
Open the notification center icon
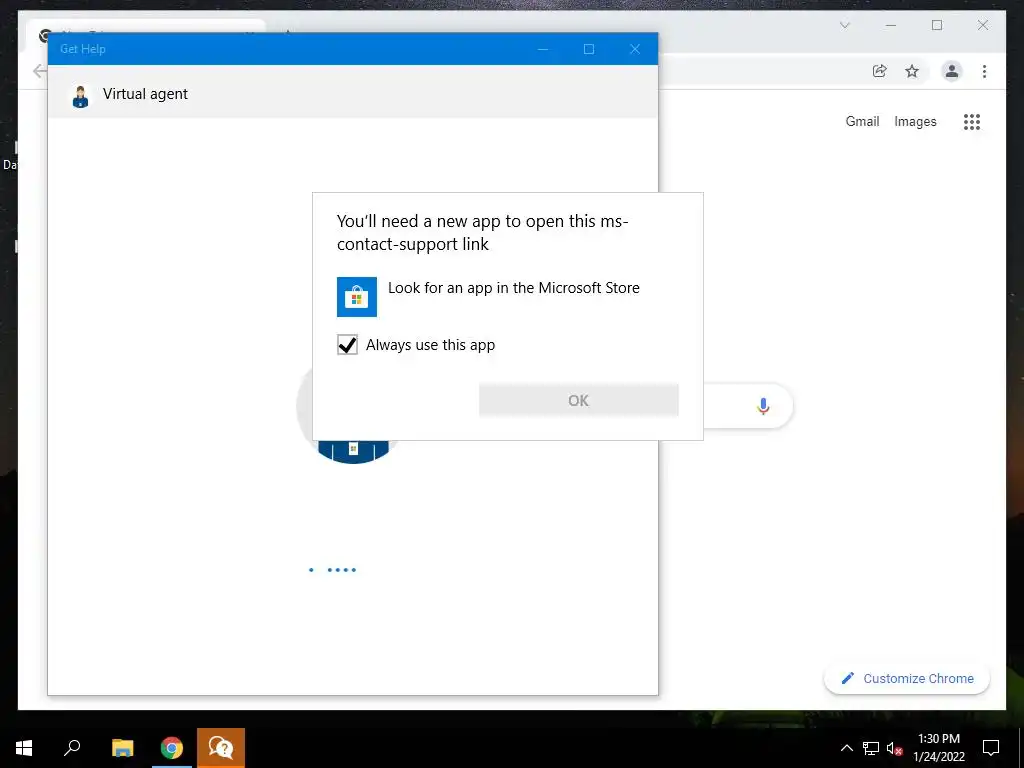991,748
